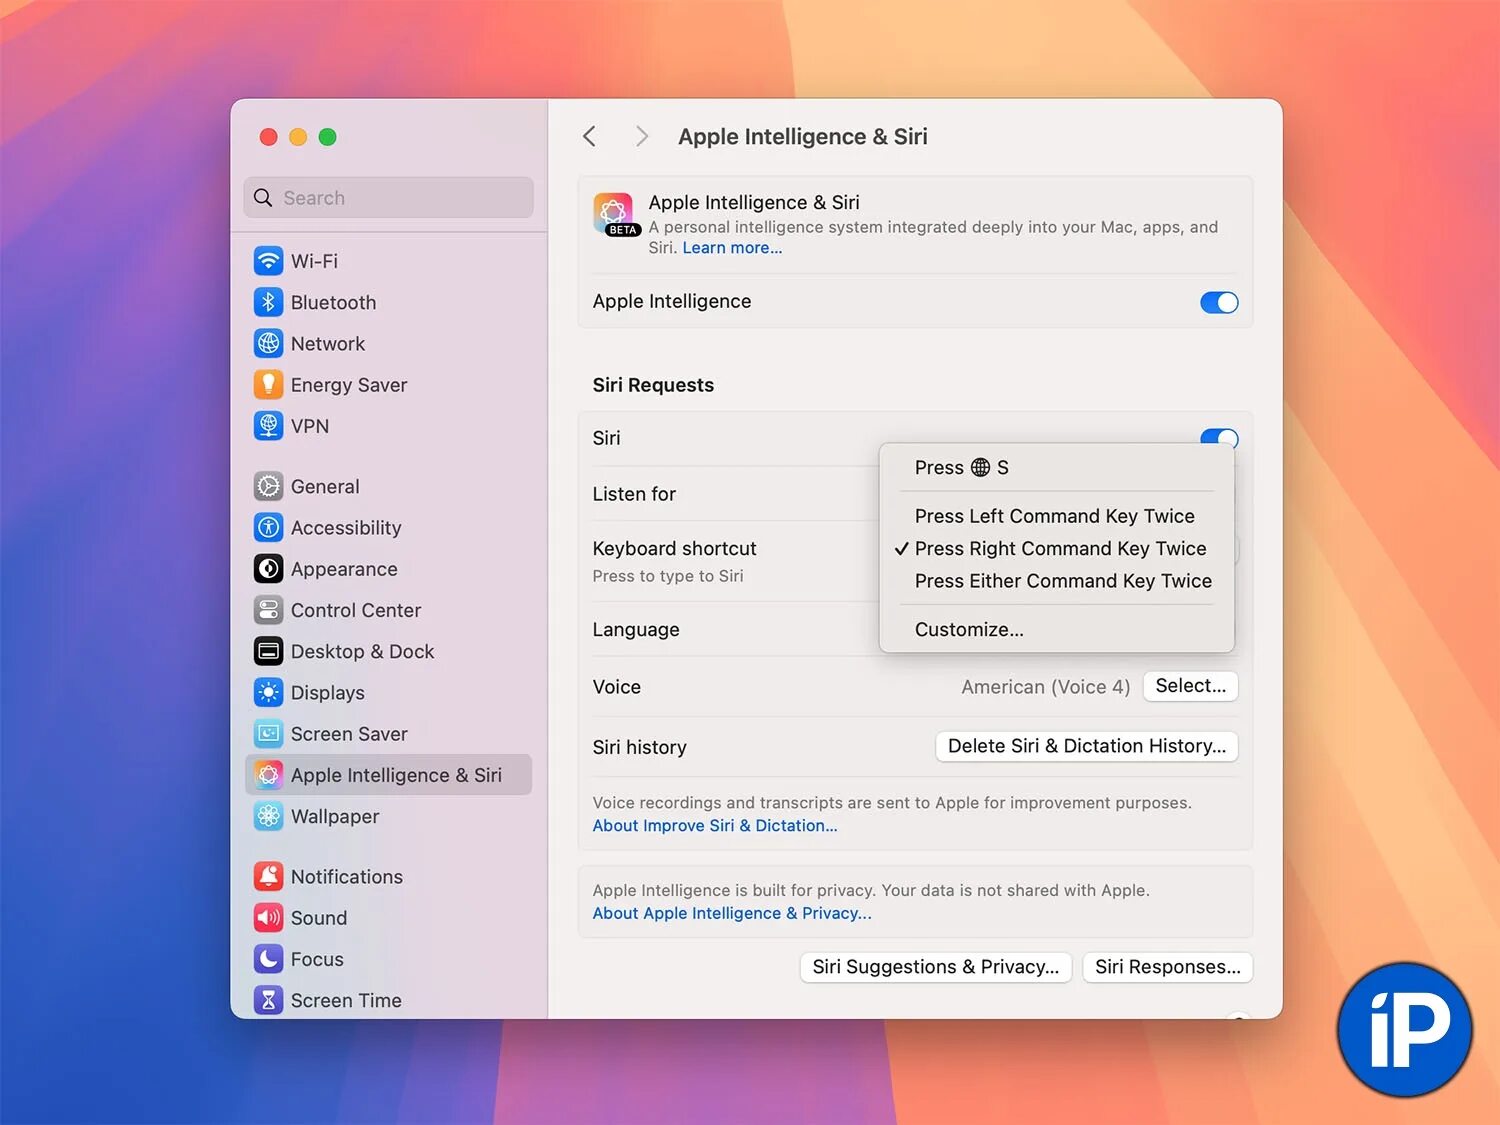Image resolution: width=1500 pixels, height=1125 pixels.
Task: Click the Keyboard shortcut row label
Action: 674,548
